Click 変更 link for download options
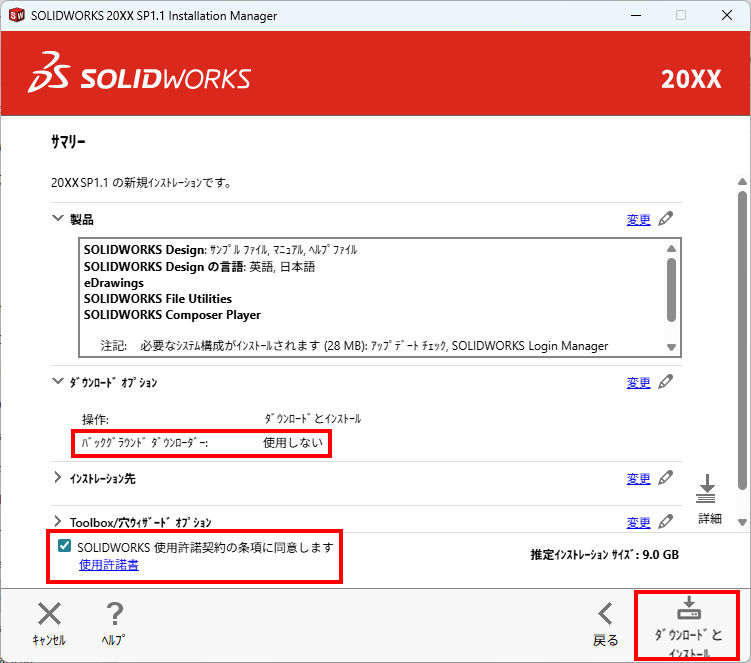Screen dimensions: 751x663 tap(638, 383)
